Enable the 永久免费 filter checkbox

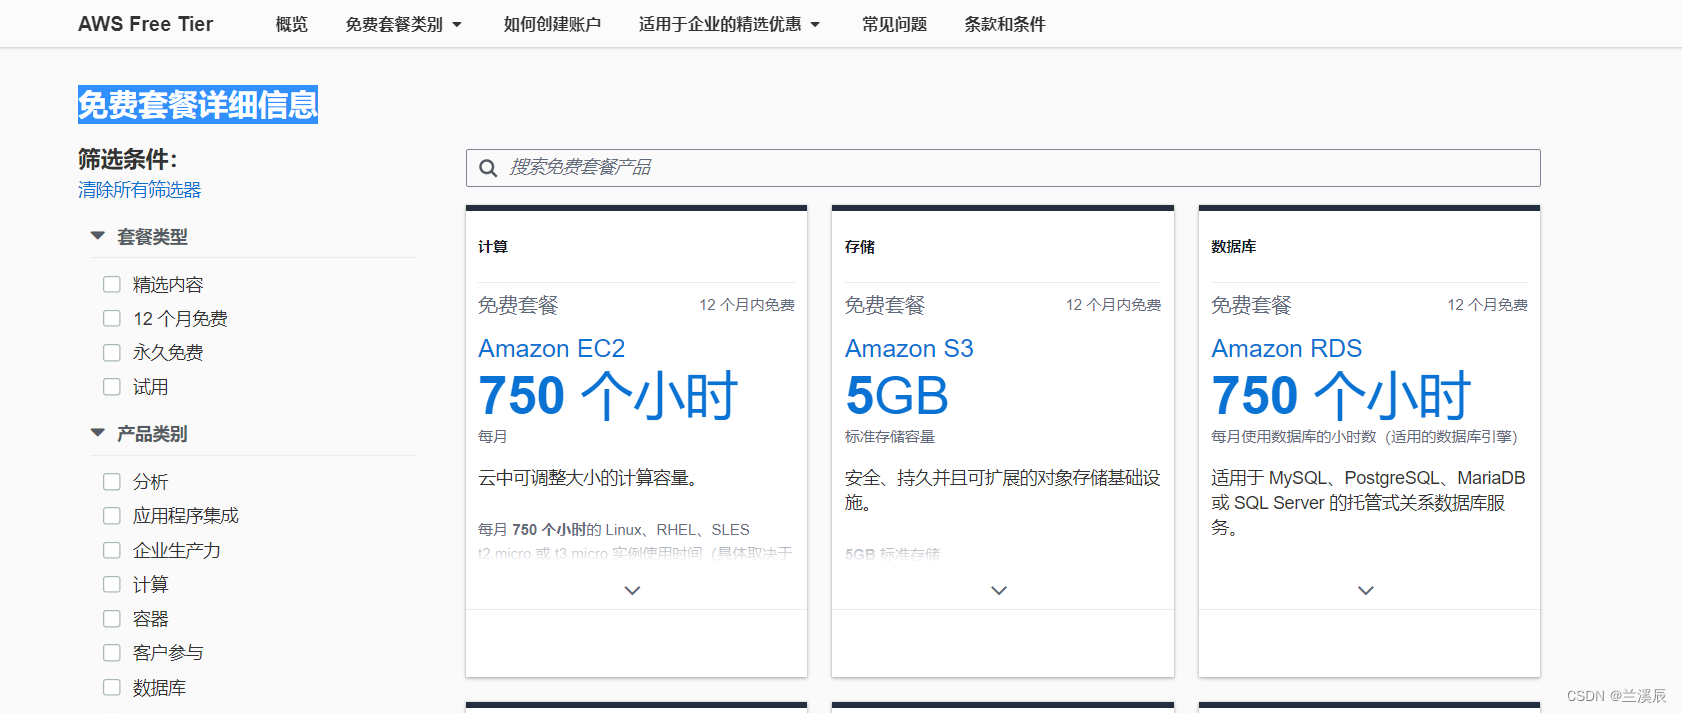(112, 353)
